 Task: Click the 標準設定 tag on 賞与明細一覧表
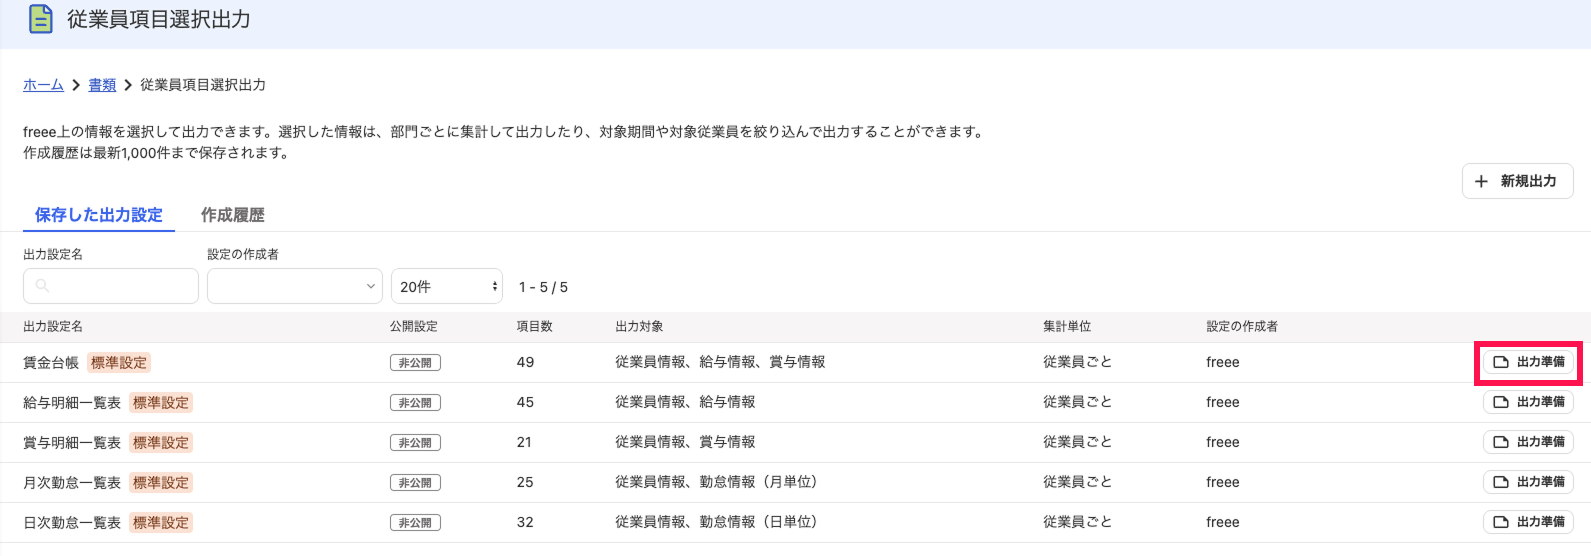161,443
